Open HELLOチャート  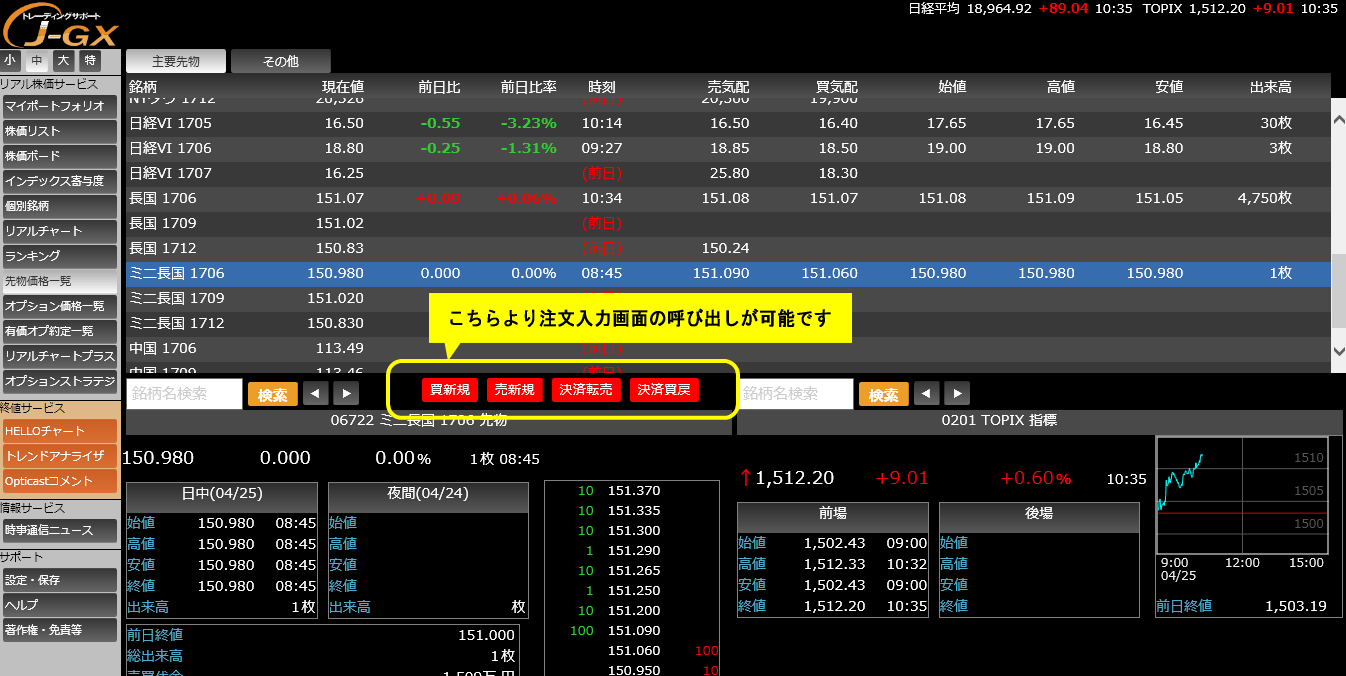coord(60,431)
